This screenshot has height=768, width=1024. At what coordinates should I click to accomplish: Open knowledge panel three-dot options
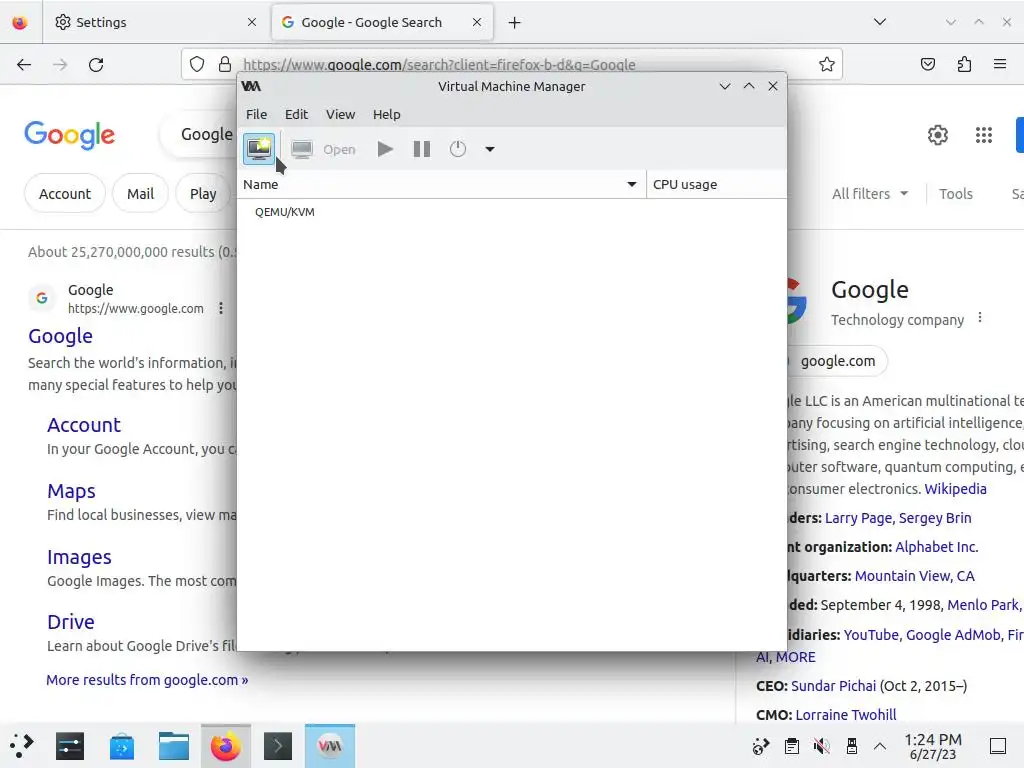[980, 317]
